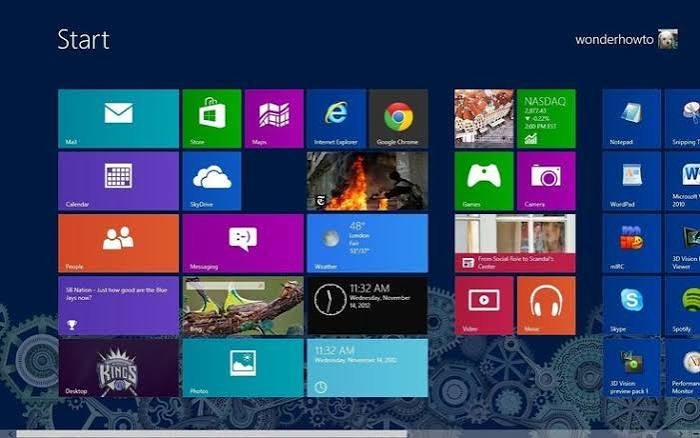Open the Music headphones tile

pyautogui.click(x=546, y=305)
